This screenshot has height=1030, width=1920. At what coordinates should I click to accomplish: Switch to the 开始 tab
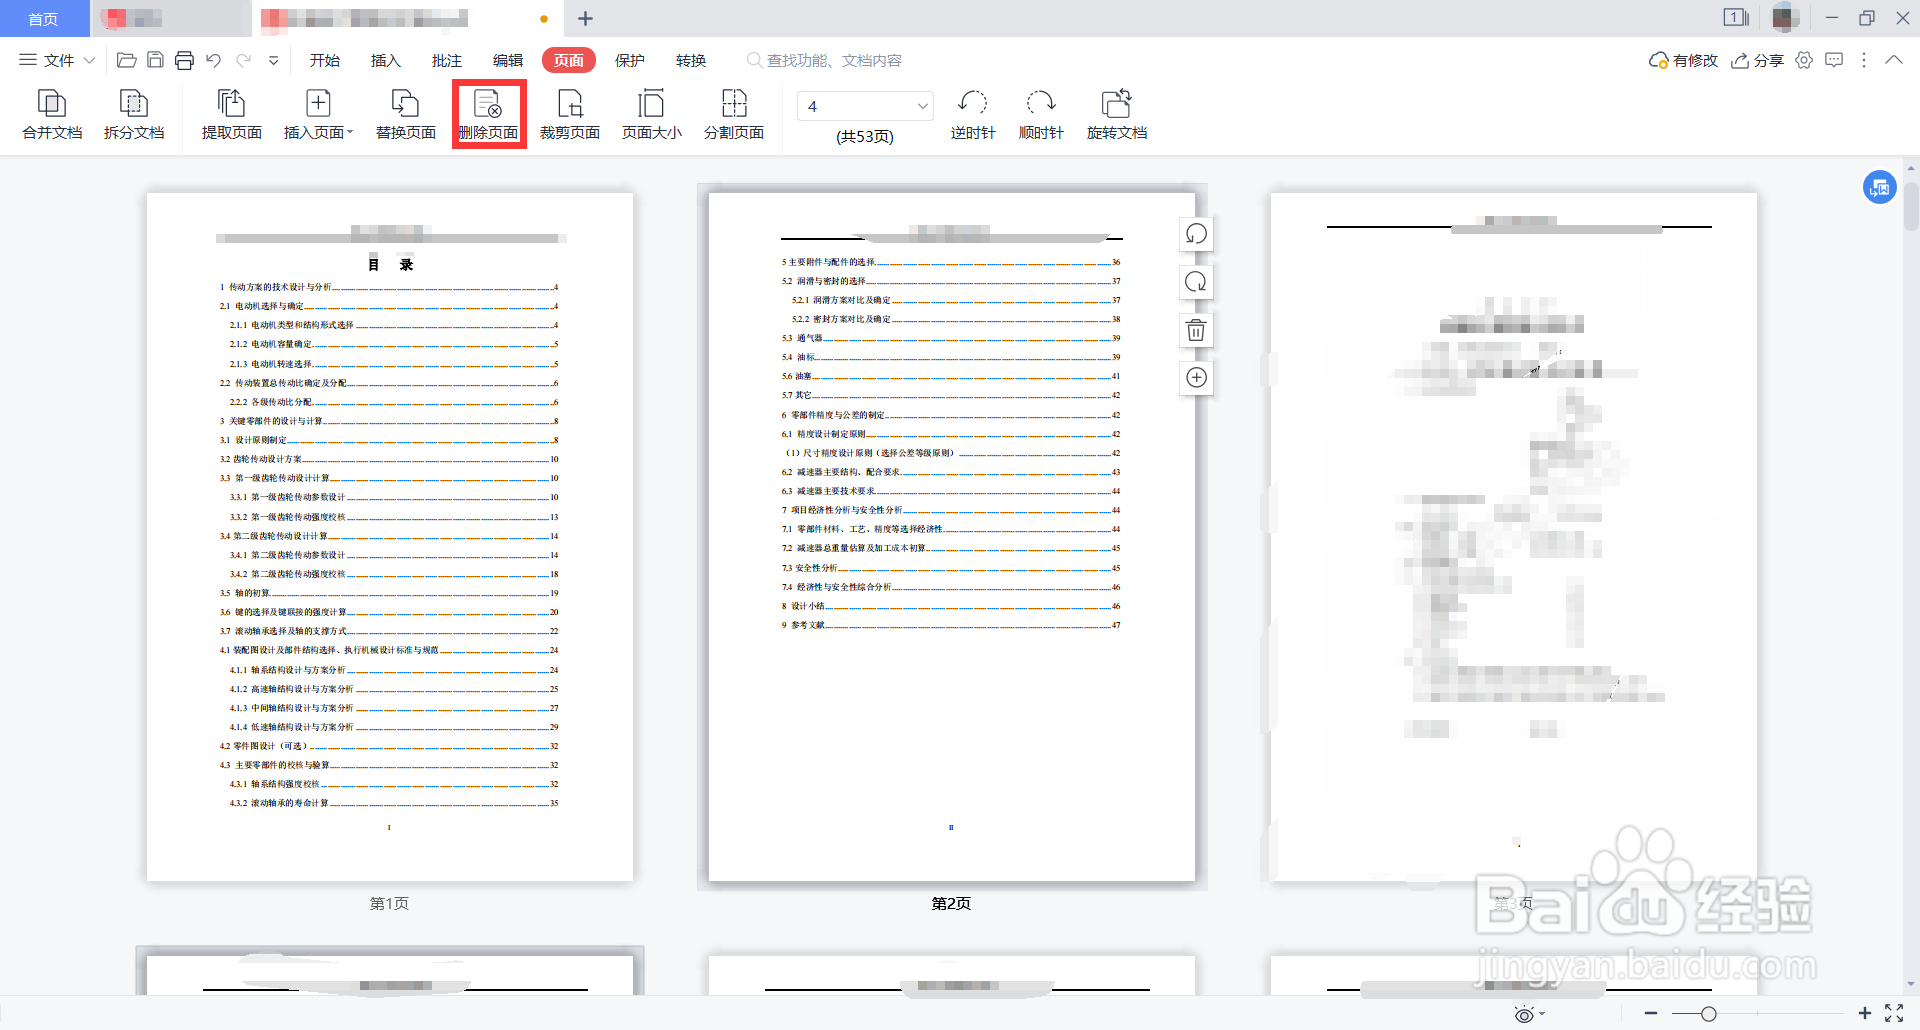point(325,60)
